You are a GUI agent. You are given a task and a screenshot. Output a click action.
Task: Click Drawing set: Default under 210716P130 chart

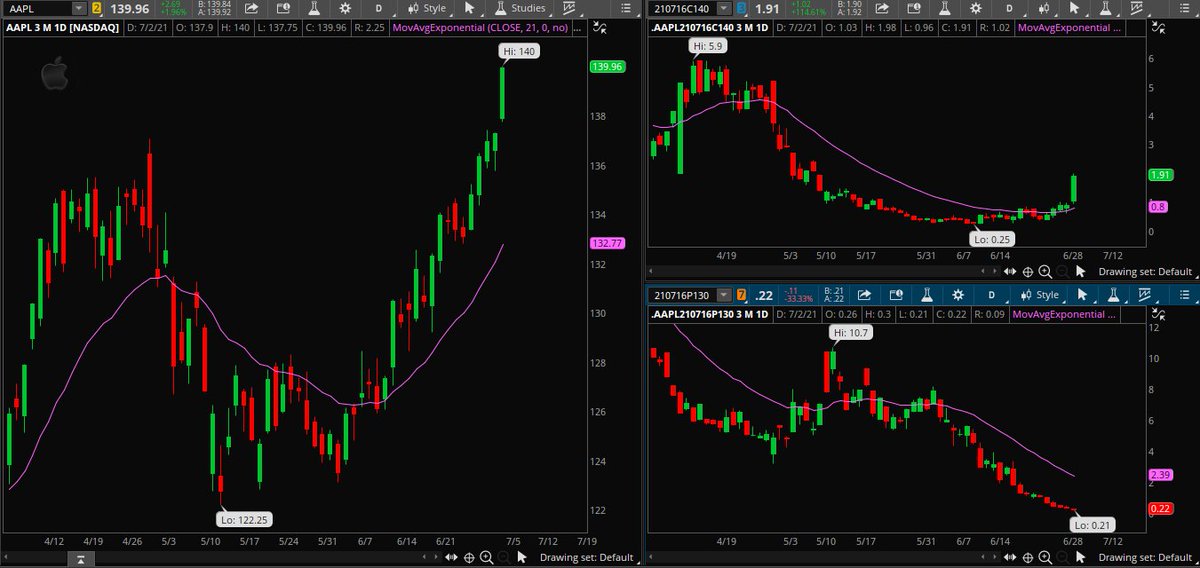1146,557
